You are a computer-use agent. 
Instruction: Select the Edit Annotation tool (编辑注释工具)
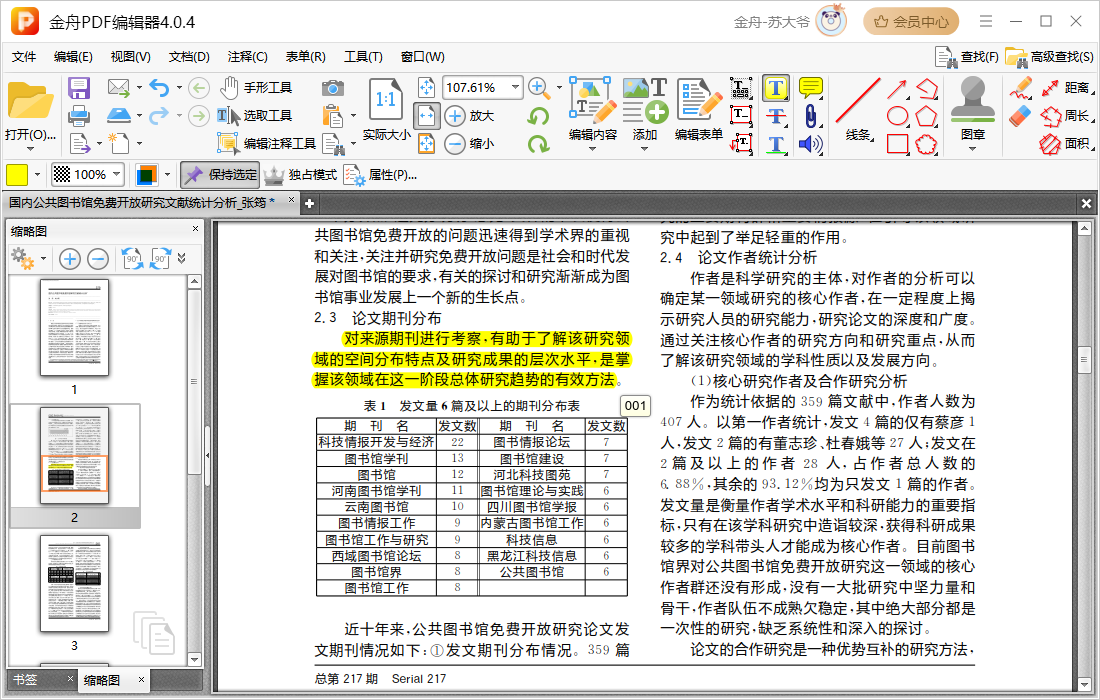267,144
